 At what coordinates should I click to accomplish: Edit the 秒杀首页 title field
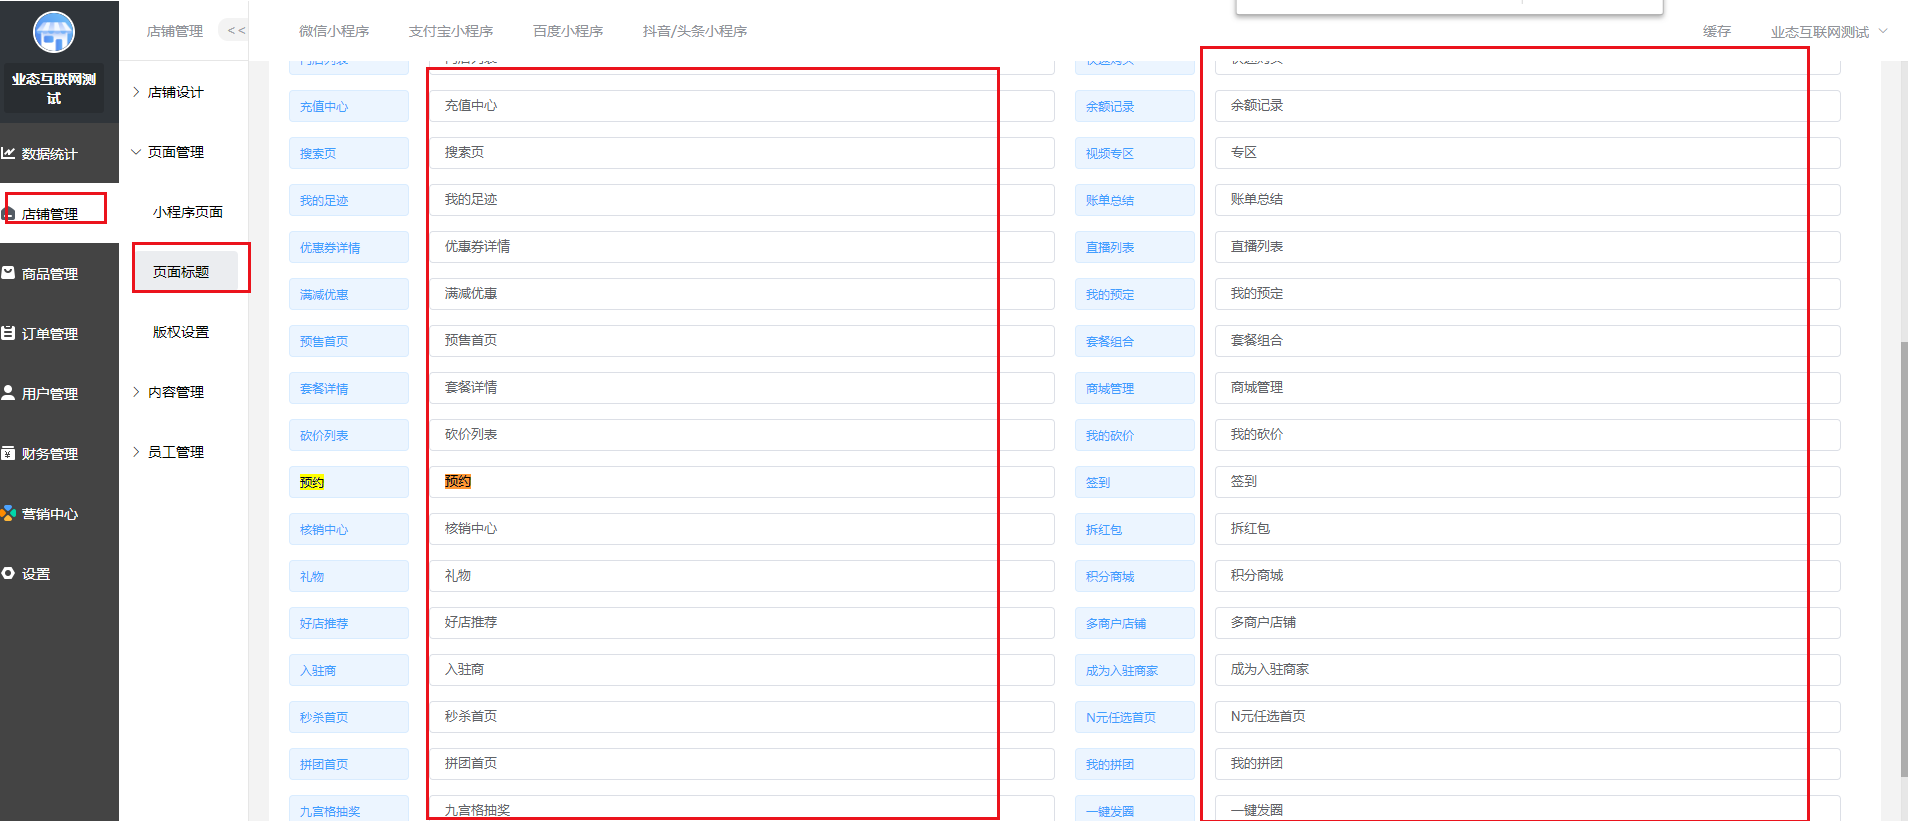tap(742, 717)
